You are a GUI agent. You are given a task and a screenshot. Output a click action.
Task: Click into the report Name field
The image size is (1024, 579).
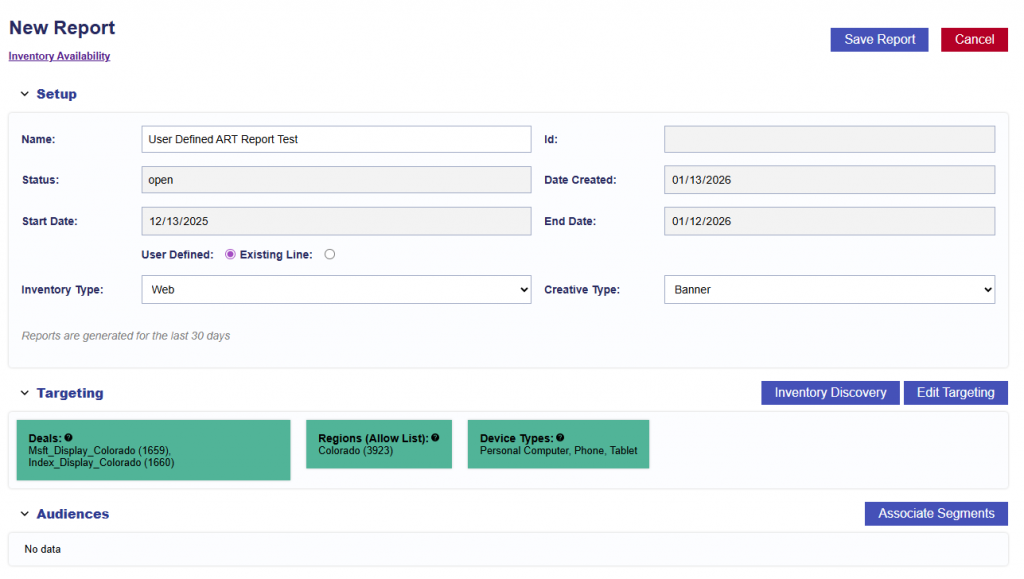(336, 139)
